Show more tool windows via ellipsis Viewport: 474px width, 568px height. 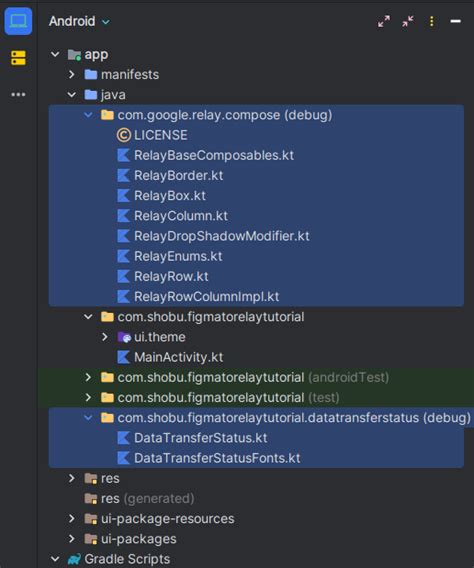point(18,95)
